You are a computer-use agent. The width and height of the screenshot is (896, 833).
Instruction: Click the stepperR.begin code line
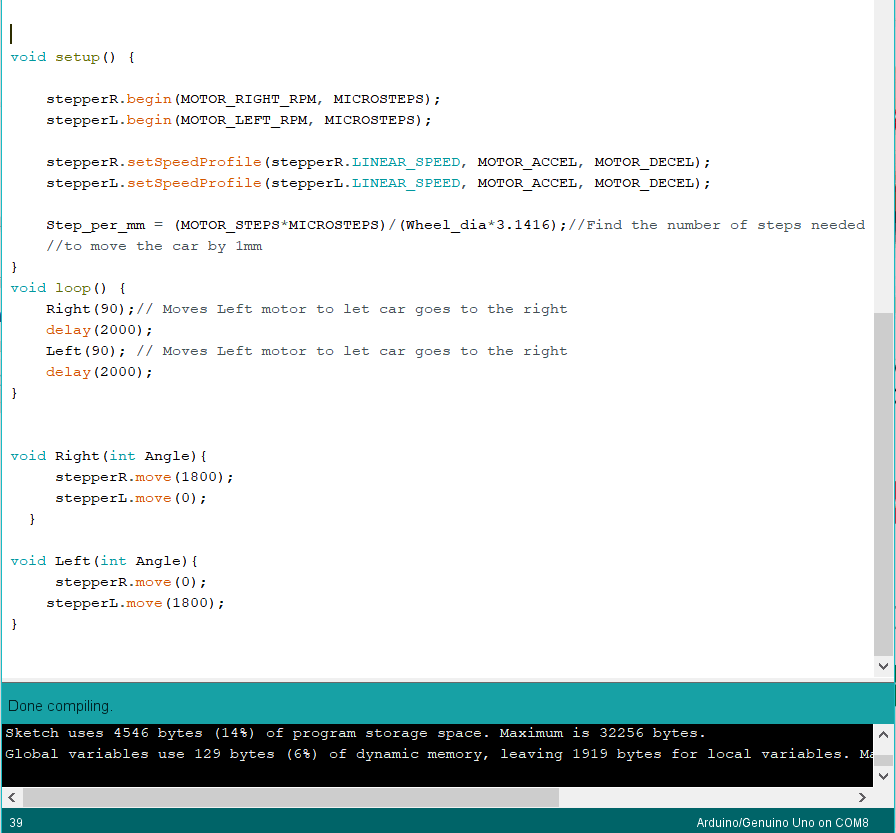pyautogui.click(x=243, y=99)
